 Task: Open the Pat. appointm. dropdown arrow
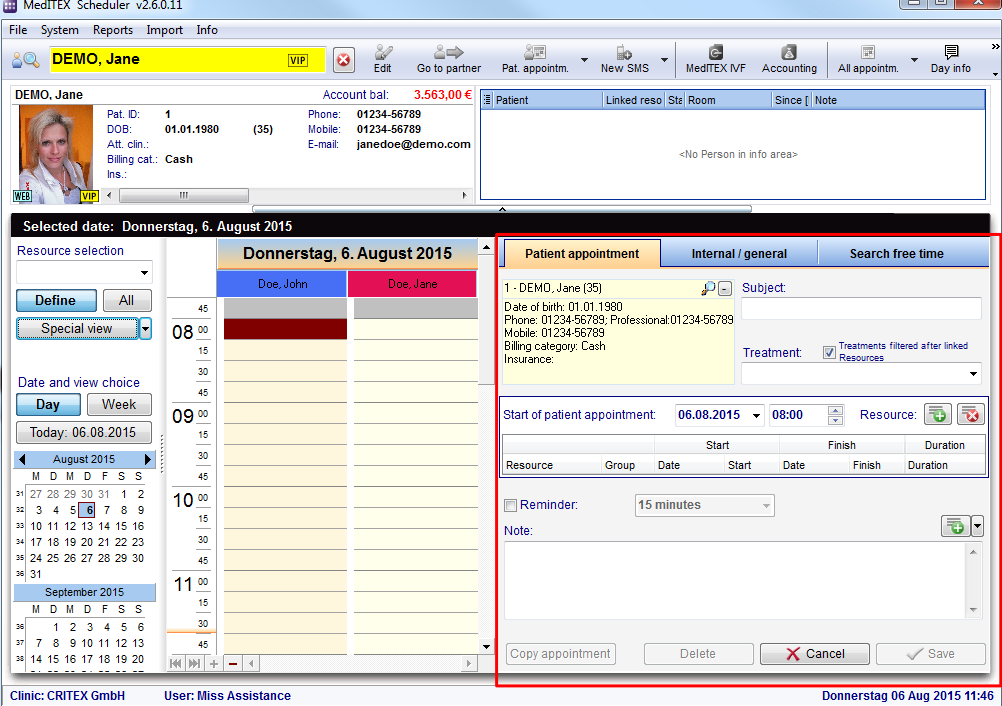click(x=584, y=60)
